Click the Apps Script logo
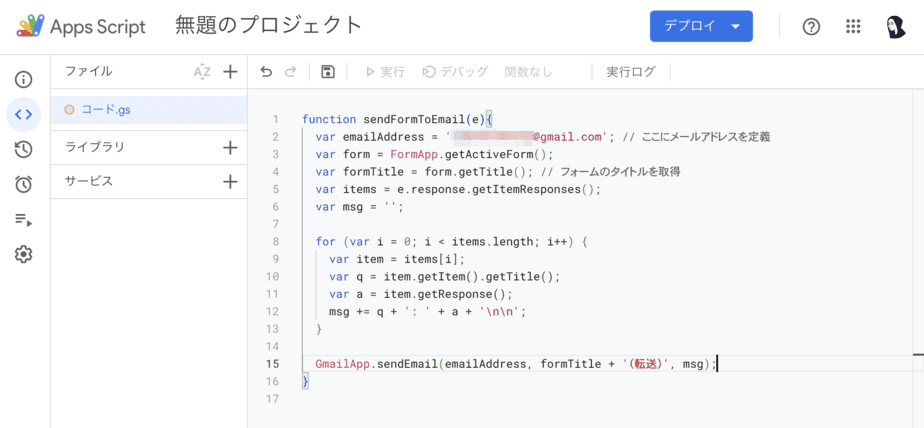Image resolution: width=924 pixels, height=428 pixels. (81, 27)
